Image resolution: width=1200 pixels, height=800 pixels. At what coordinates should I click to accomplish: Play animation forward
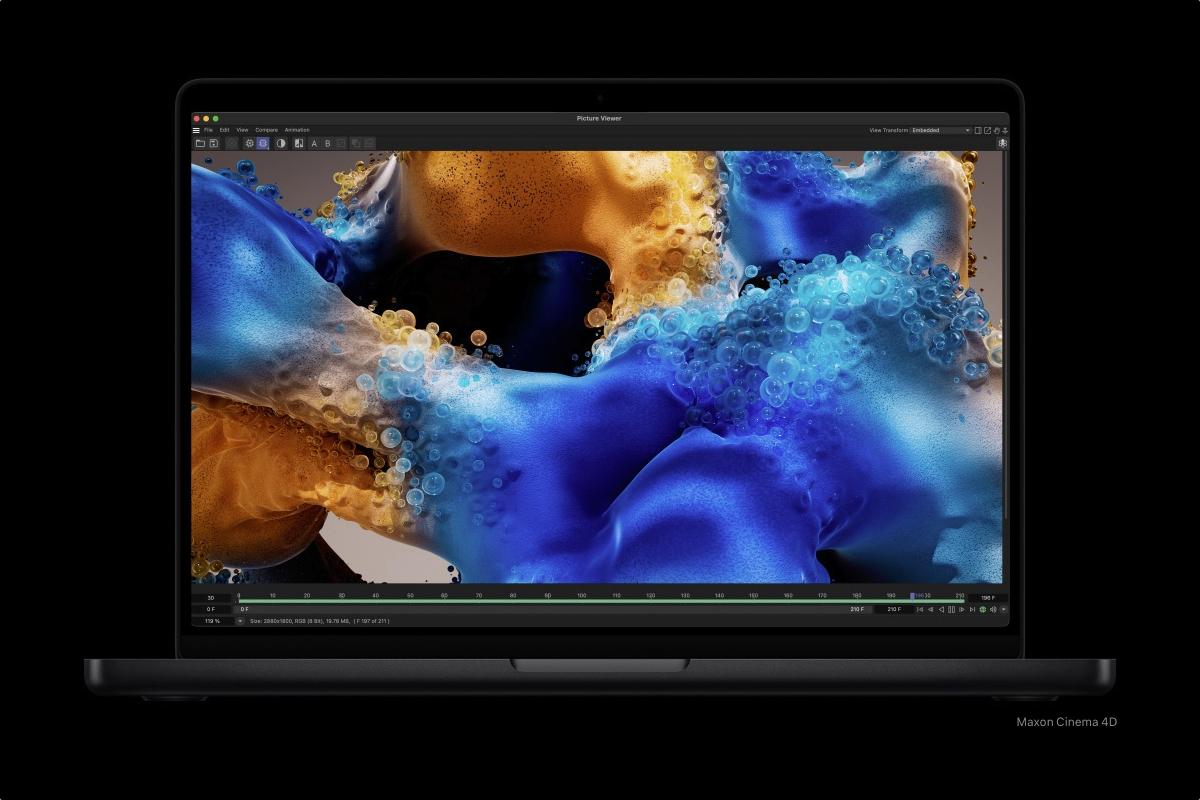tap(962, 609)
